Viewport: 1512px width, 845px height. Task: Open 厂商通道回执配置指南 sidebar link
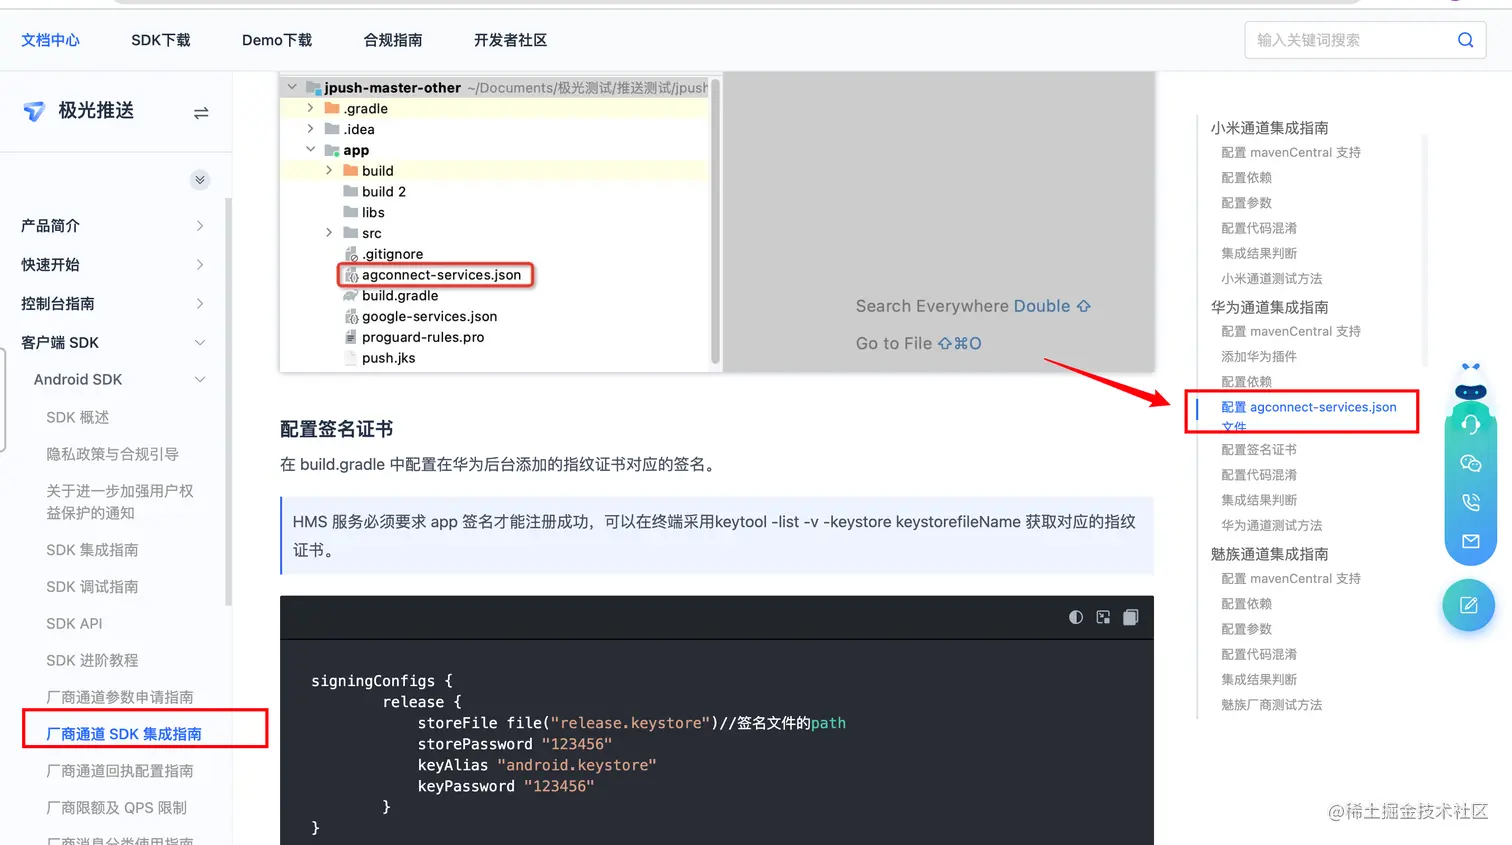click(120, 772)
